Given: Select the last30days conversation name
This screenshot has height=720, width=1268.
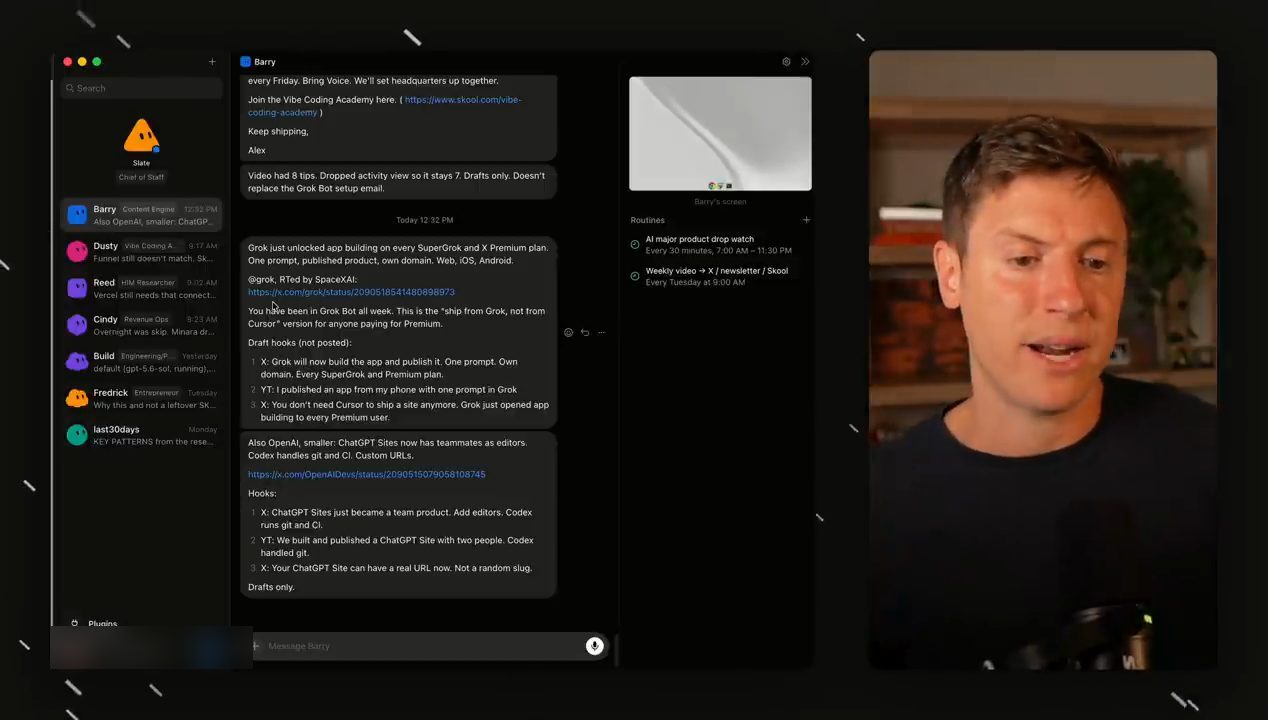Looking at the screenshot, I should click(x=117, y=429).
